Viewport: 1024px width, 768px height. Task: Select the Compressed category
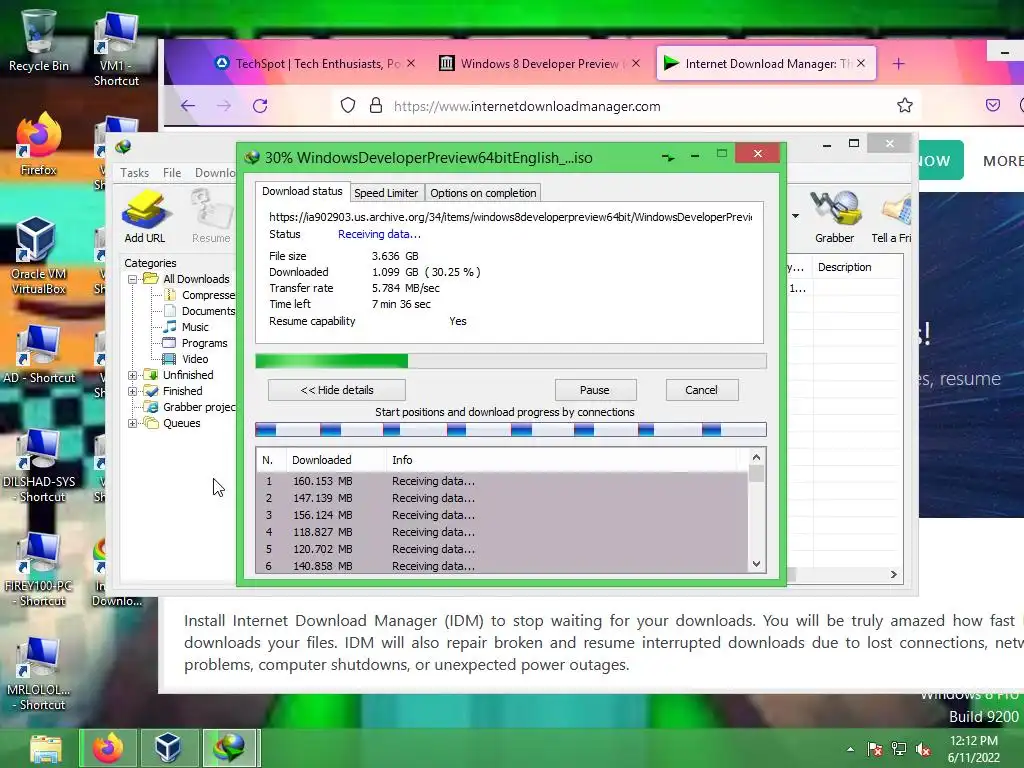200,295
